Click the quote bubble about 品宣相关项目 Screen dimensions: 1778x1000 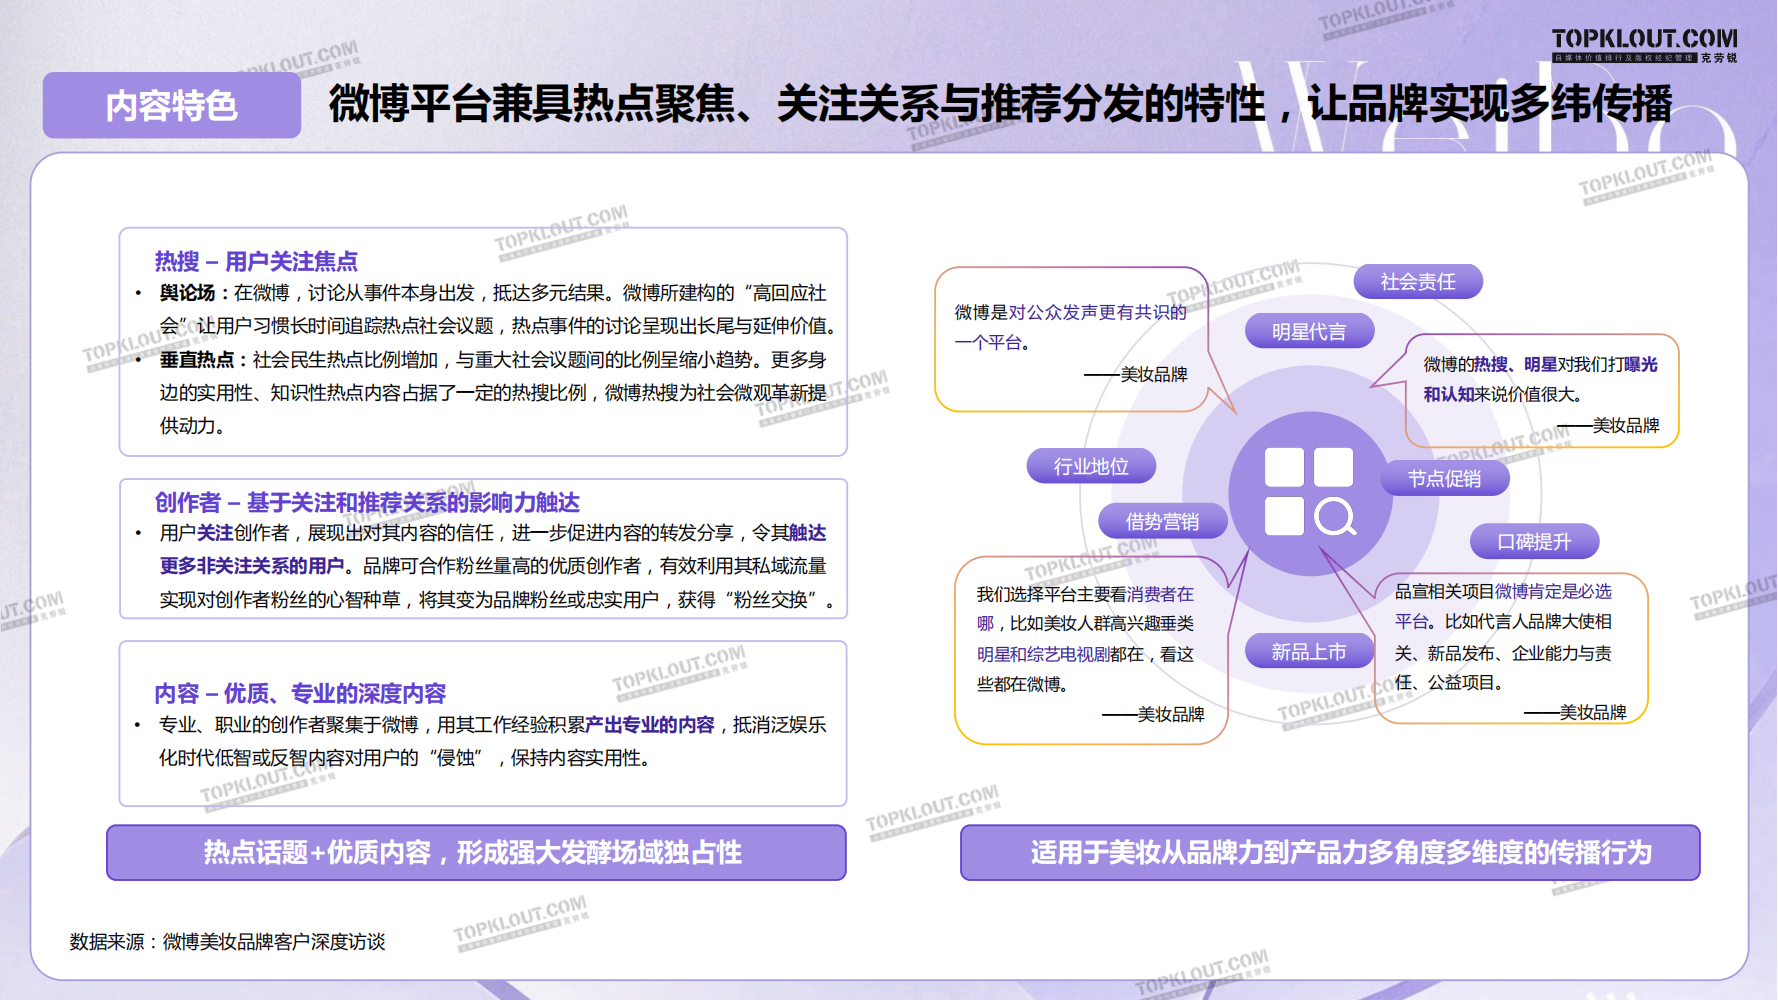[x=1510, y=649]
